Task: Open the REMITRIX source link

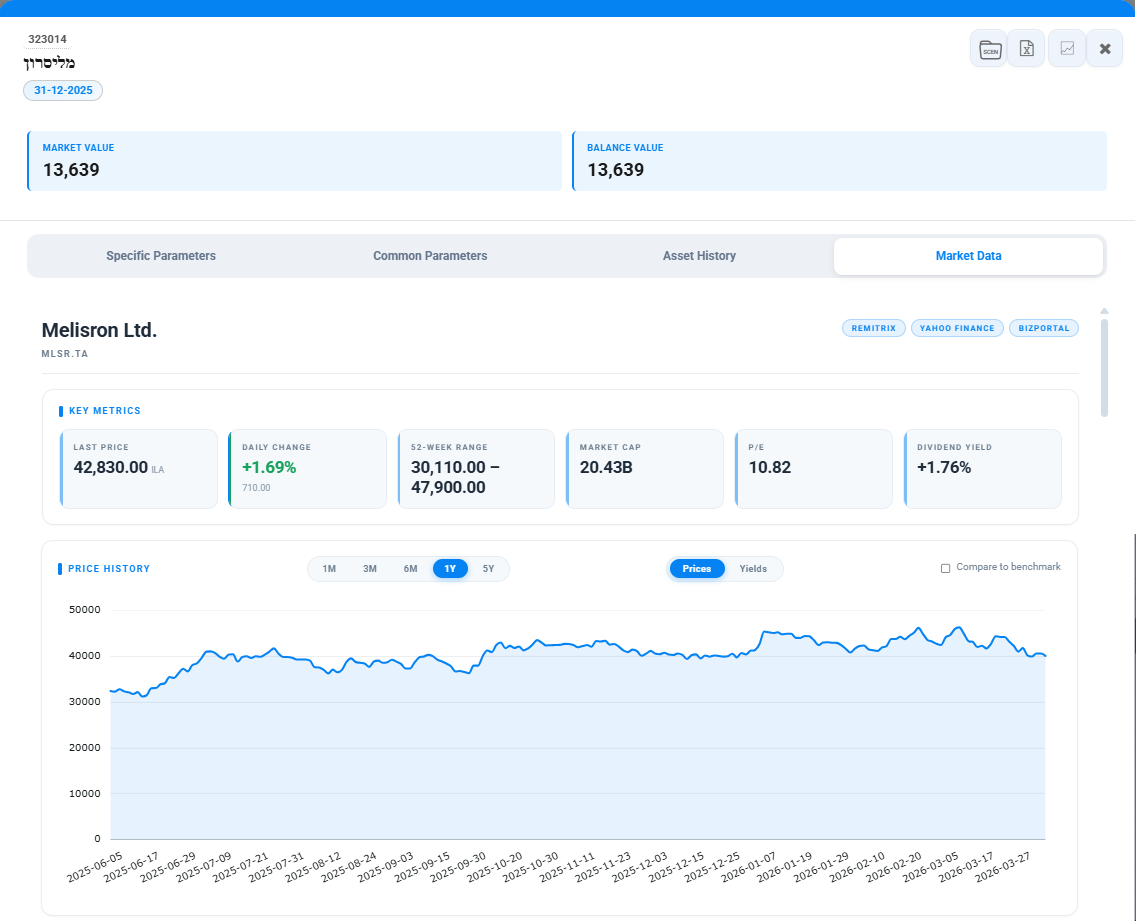Action: 874,328
